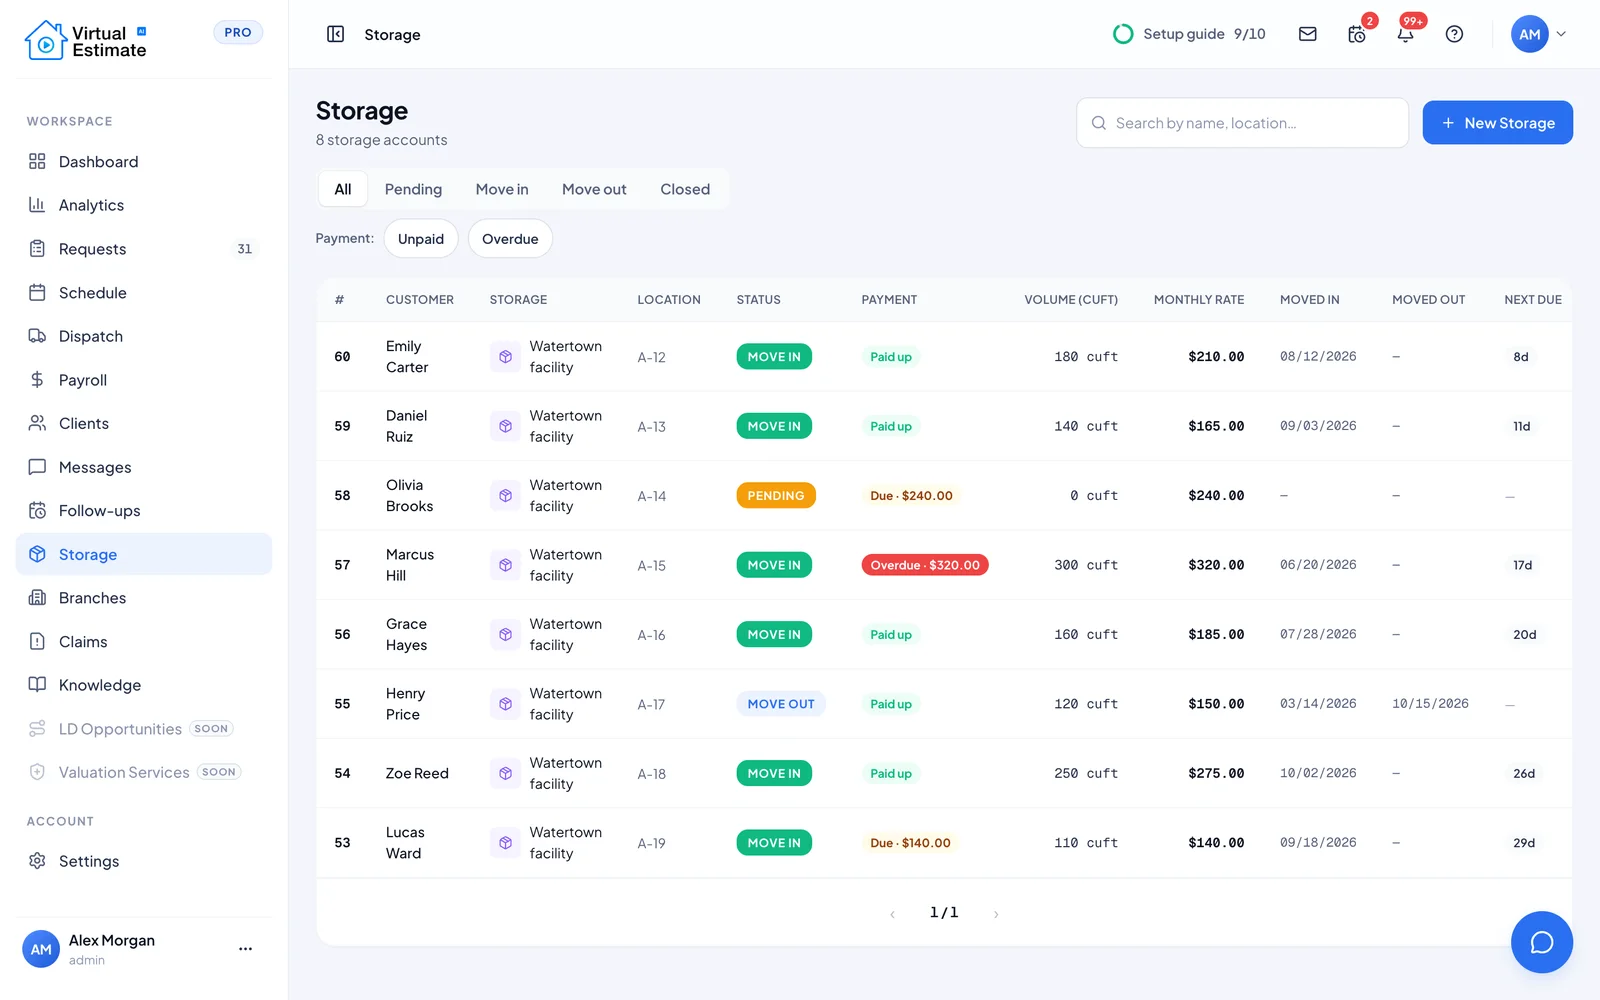Screen dimensions: 1600x1000
Task: Open the Follow-ups page in the sidebar
Action: coord(144,511)
